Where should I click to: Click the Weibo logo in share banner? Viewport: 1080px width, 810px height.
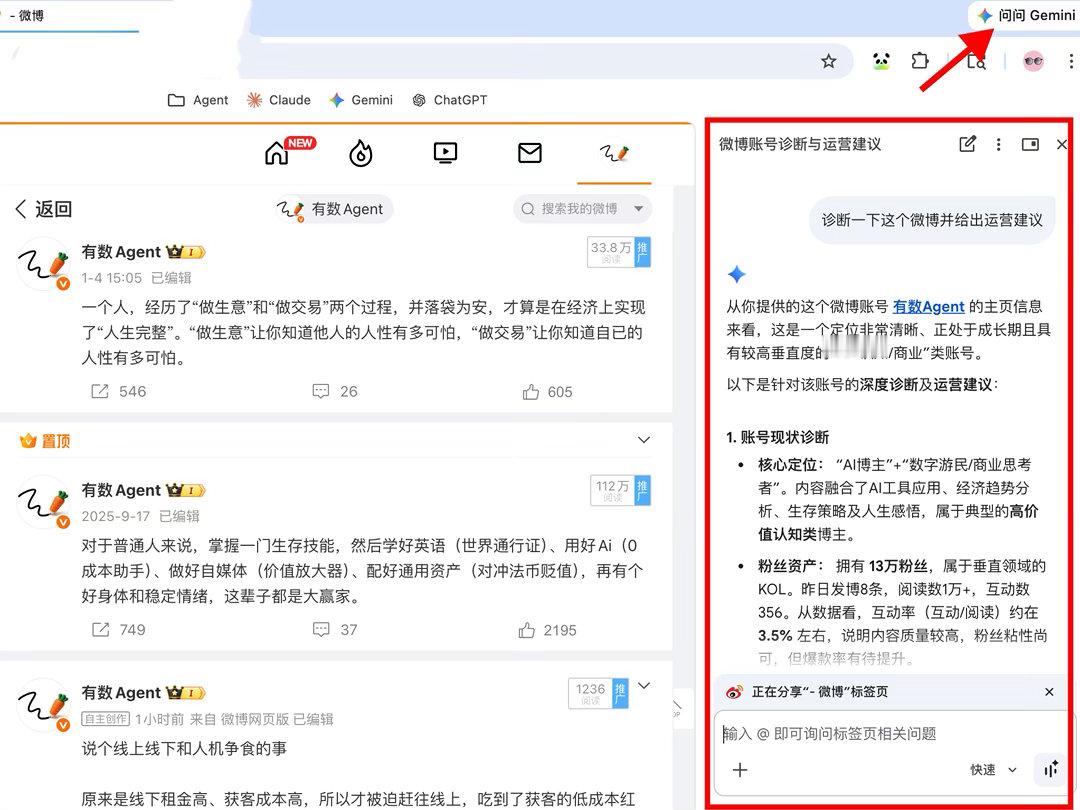[734, 692]
